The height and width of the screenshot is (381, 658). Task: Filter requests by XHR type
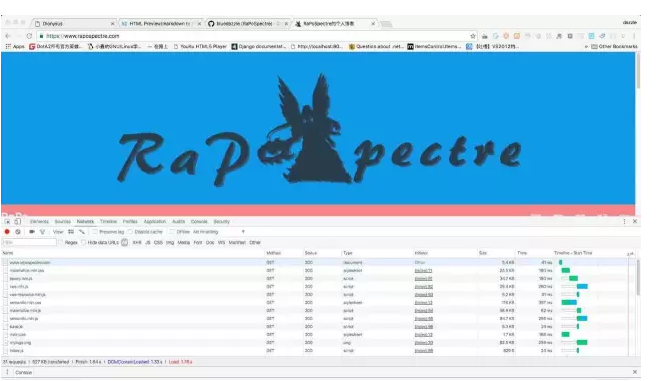(x=137, y=243)
